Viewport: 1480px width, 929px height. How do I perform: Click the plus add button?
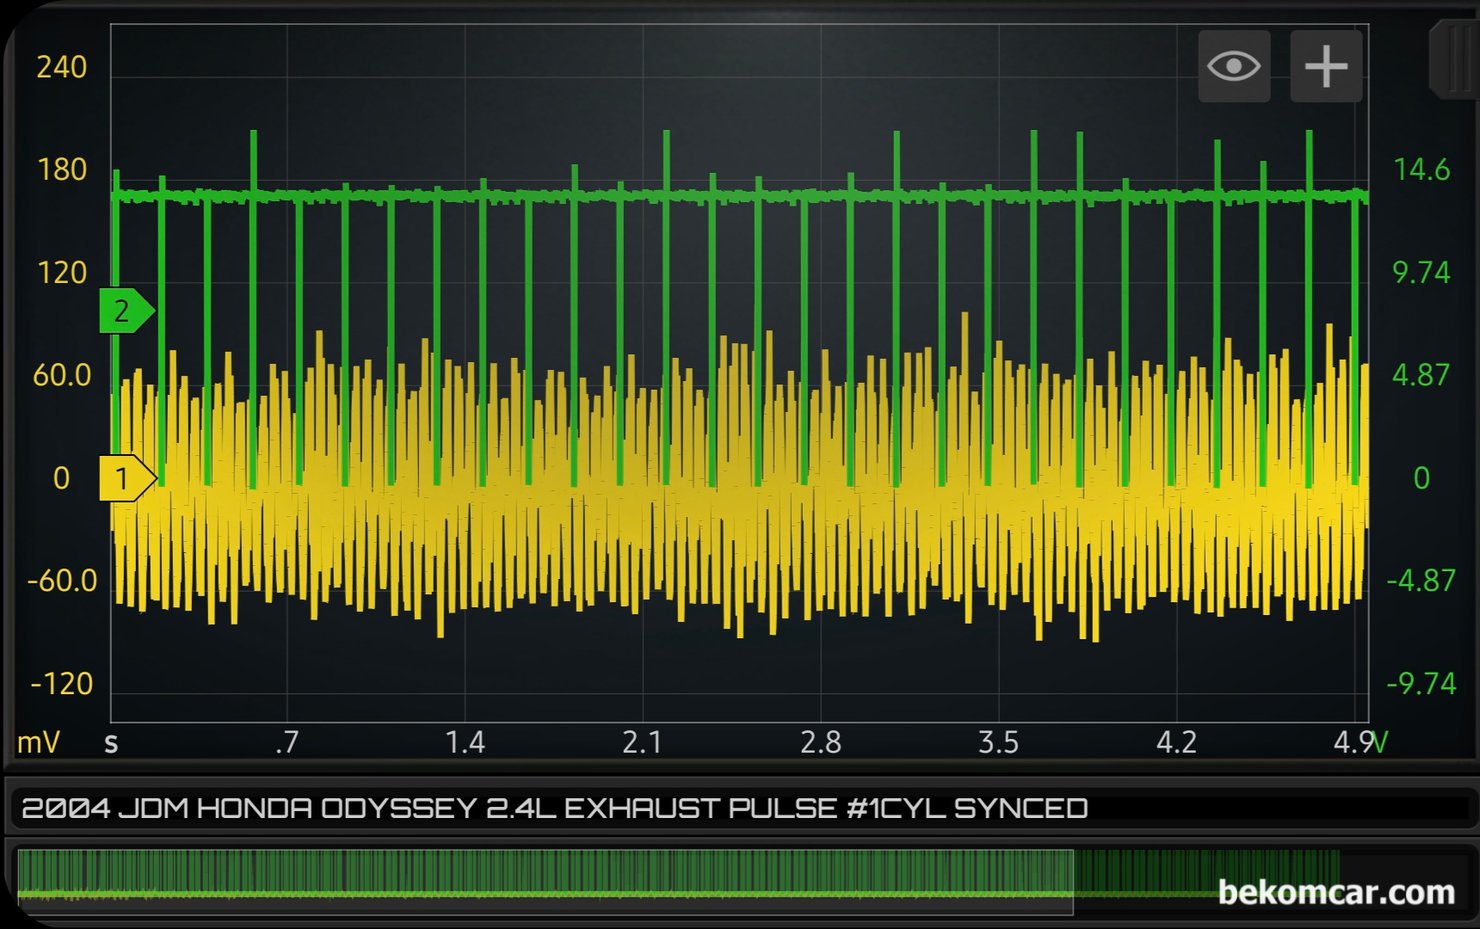point(1326,67)
